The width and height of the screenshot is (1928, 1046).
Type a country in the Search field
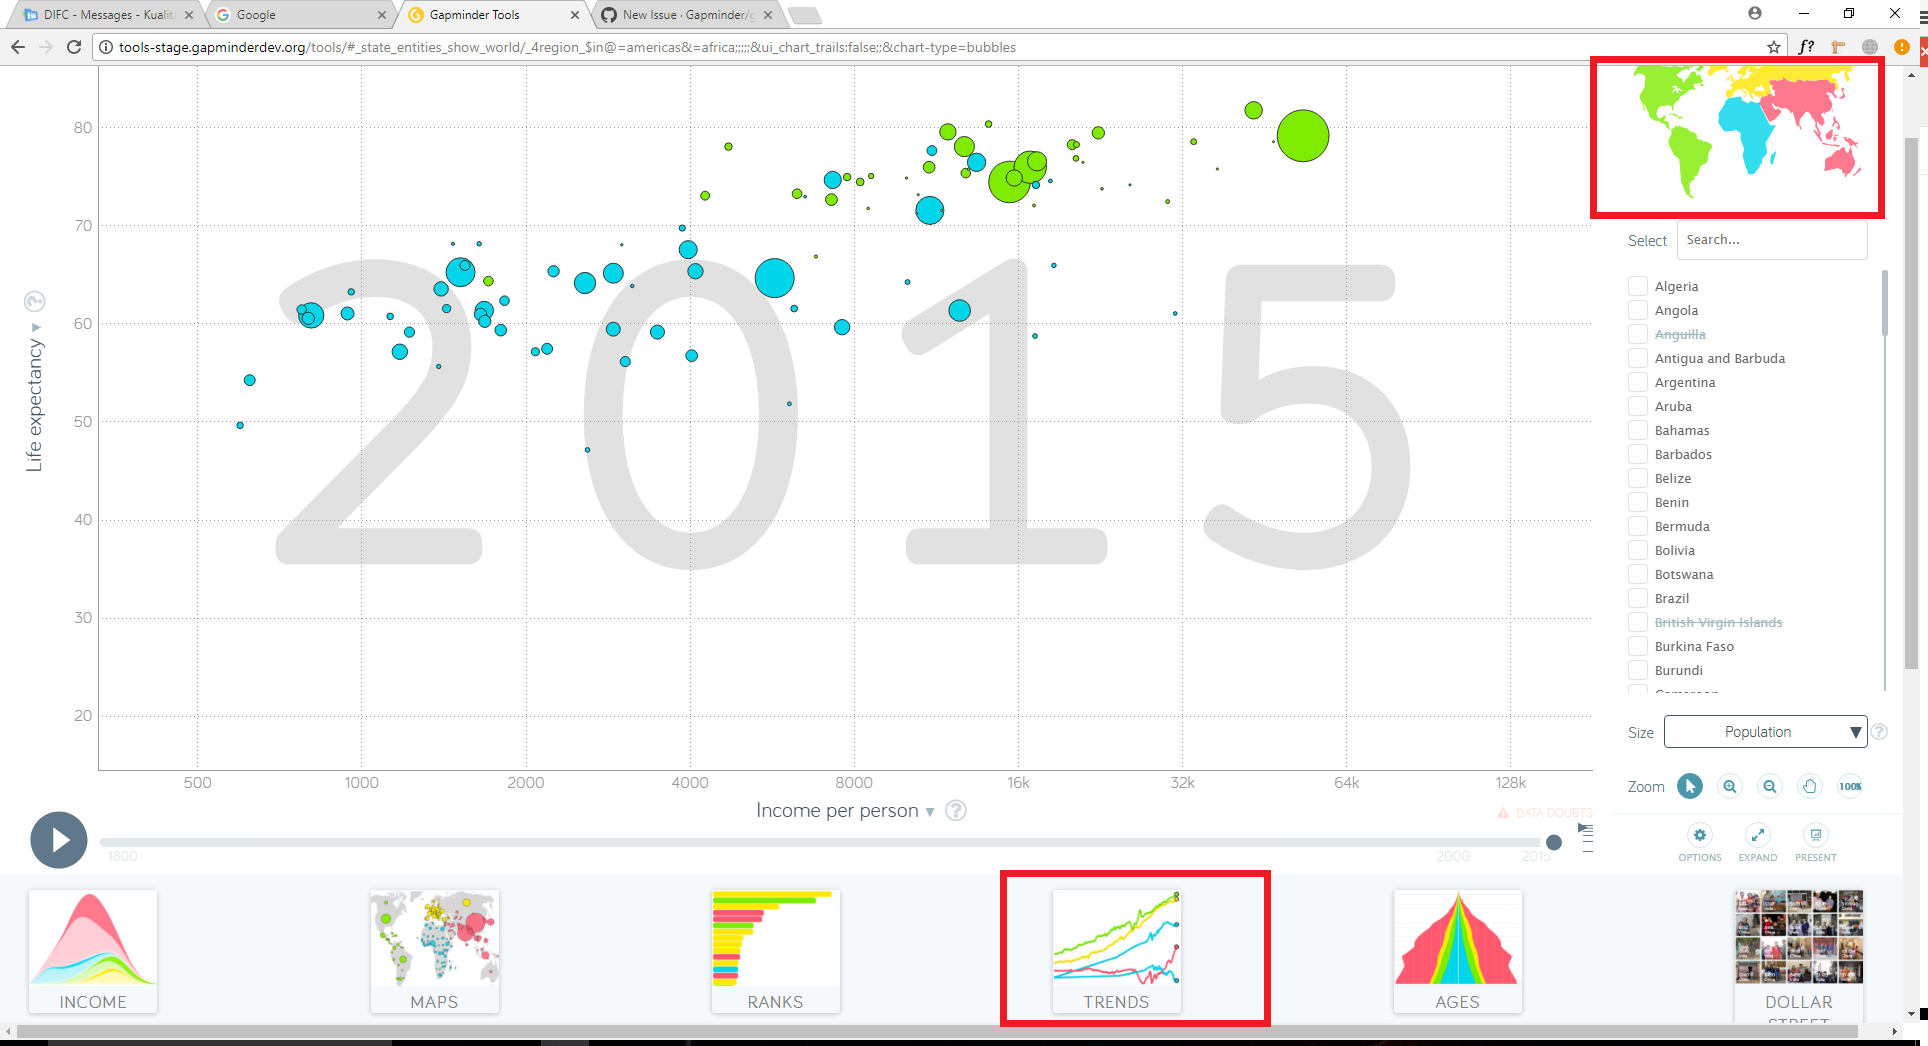point(1771,239)
